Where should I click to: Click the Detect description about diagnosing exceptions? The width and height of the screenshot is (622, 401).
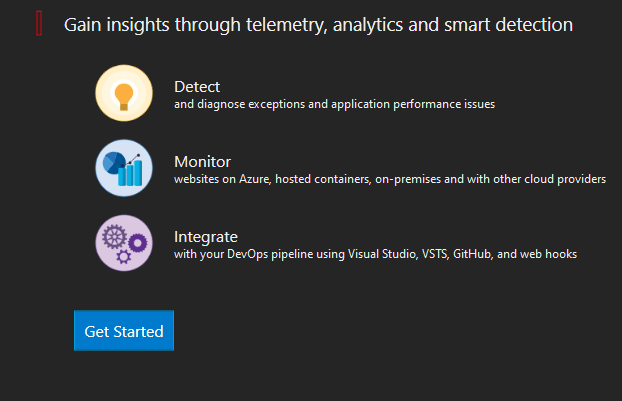coord(334,104)
